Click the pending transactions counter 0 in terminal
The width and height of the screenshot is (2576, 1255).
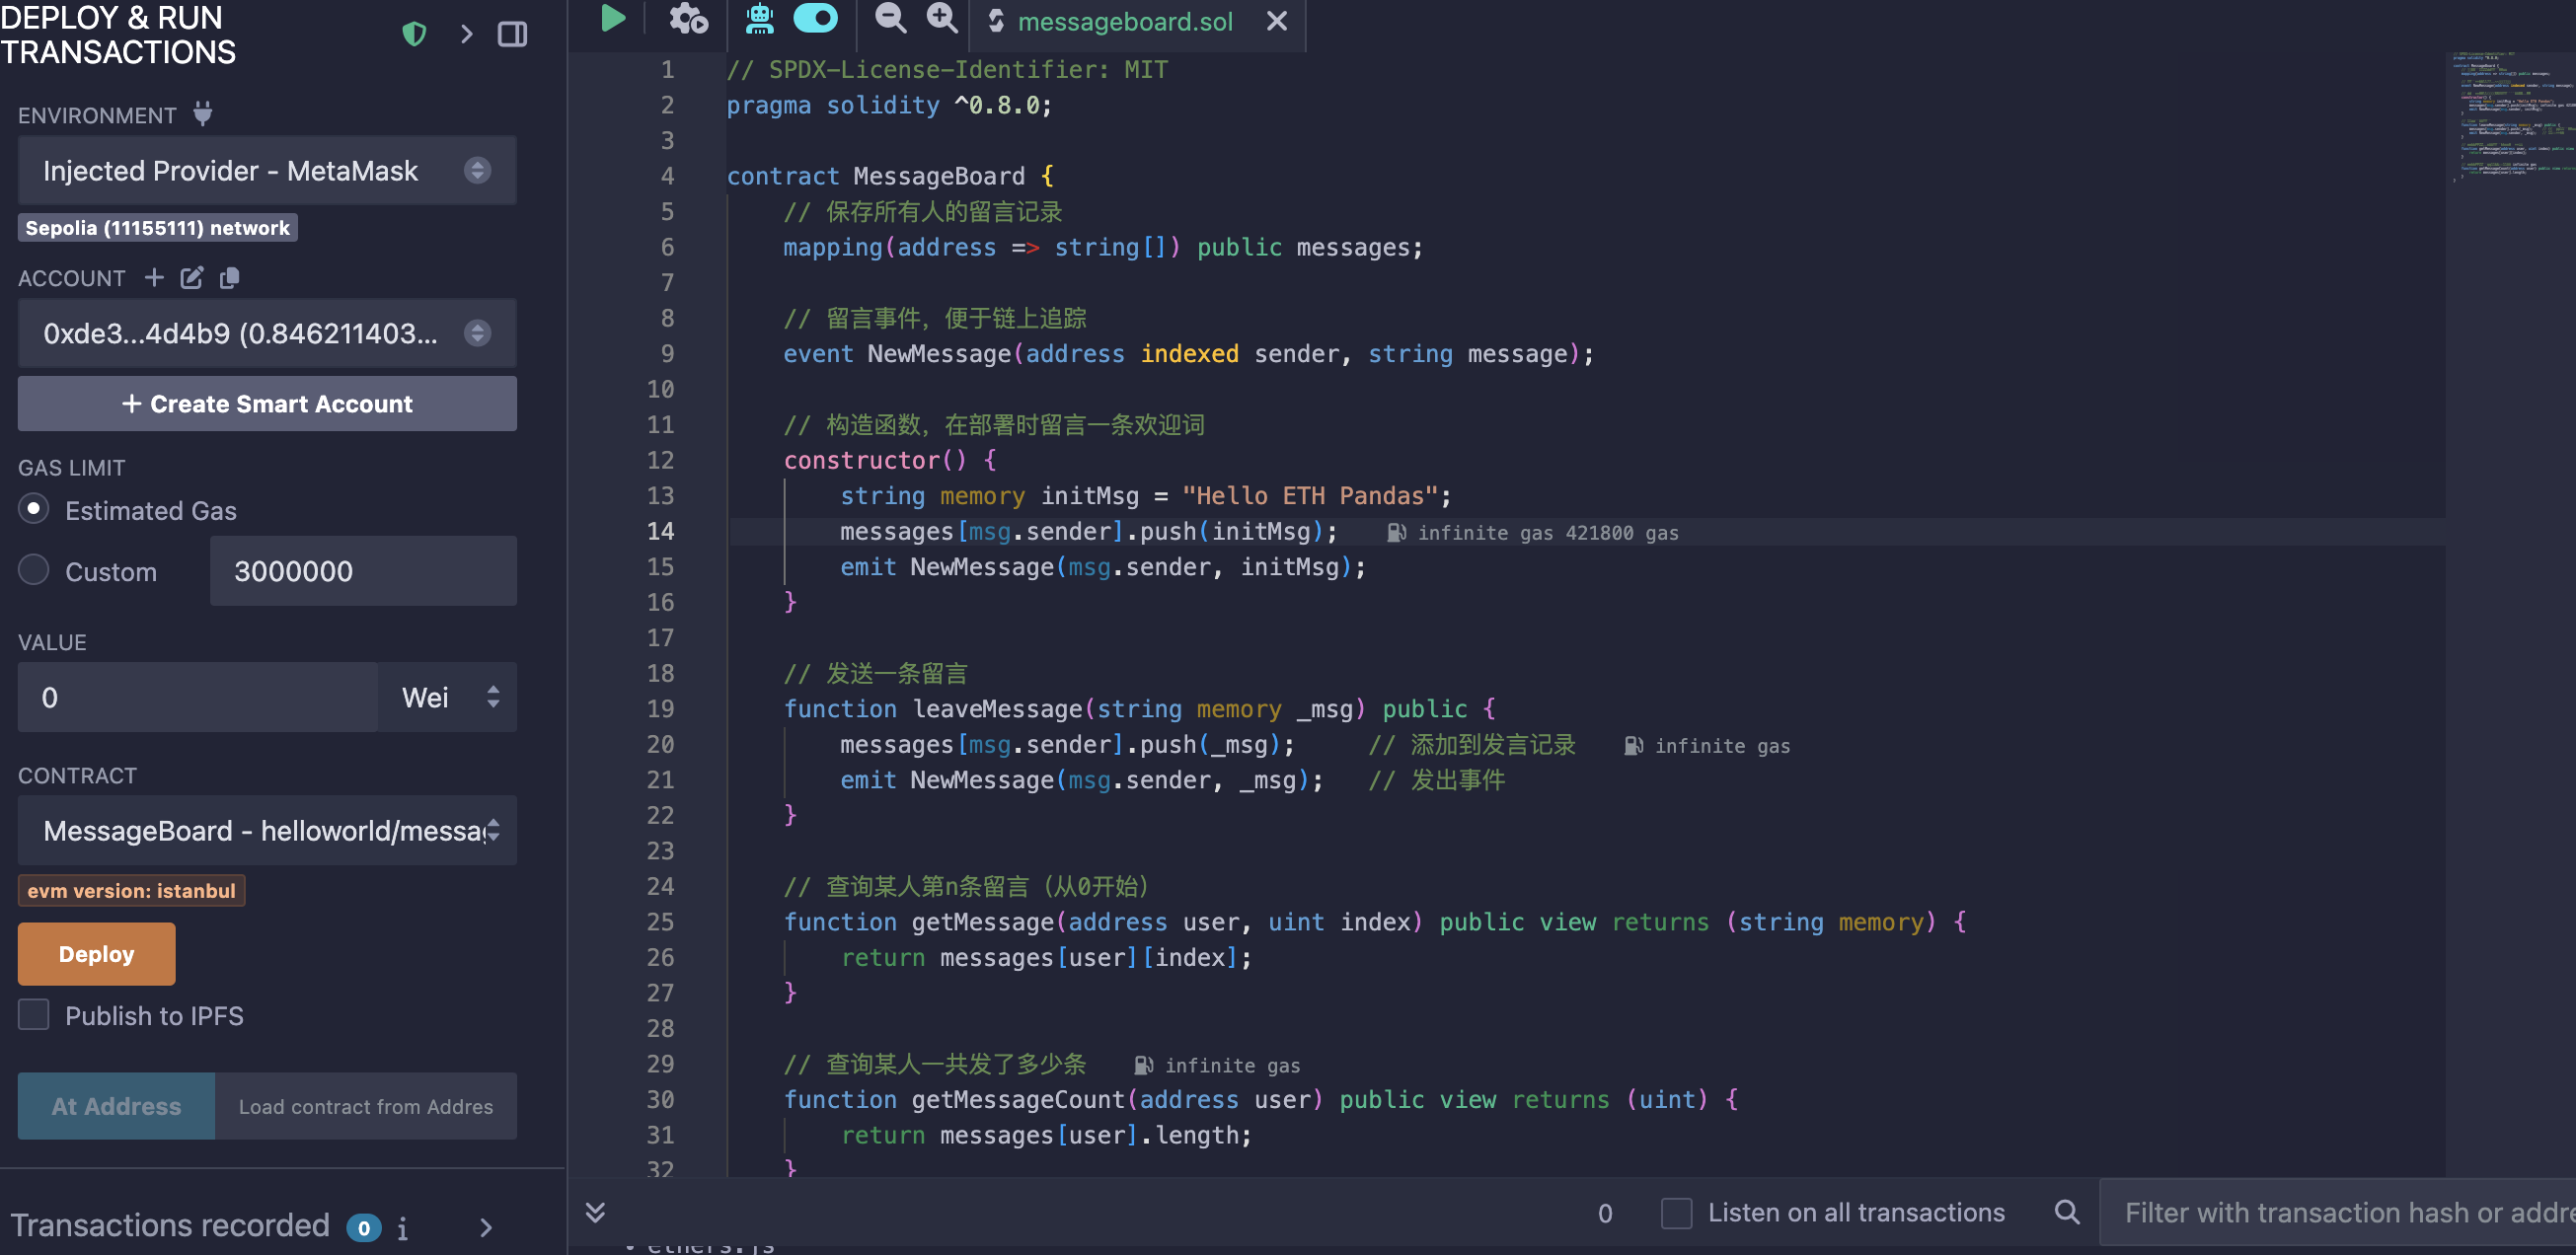click(1605, 1213)
